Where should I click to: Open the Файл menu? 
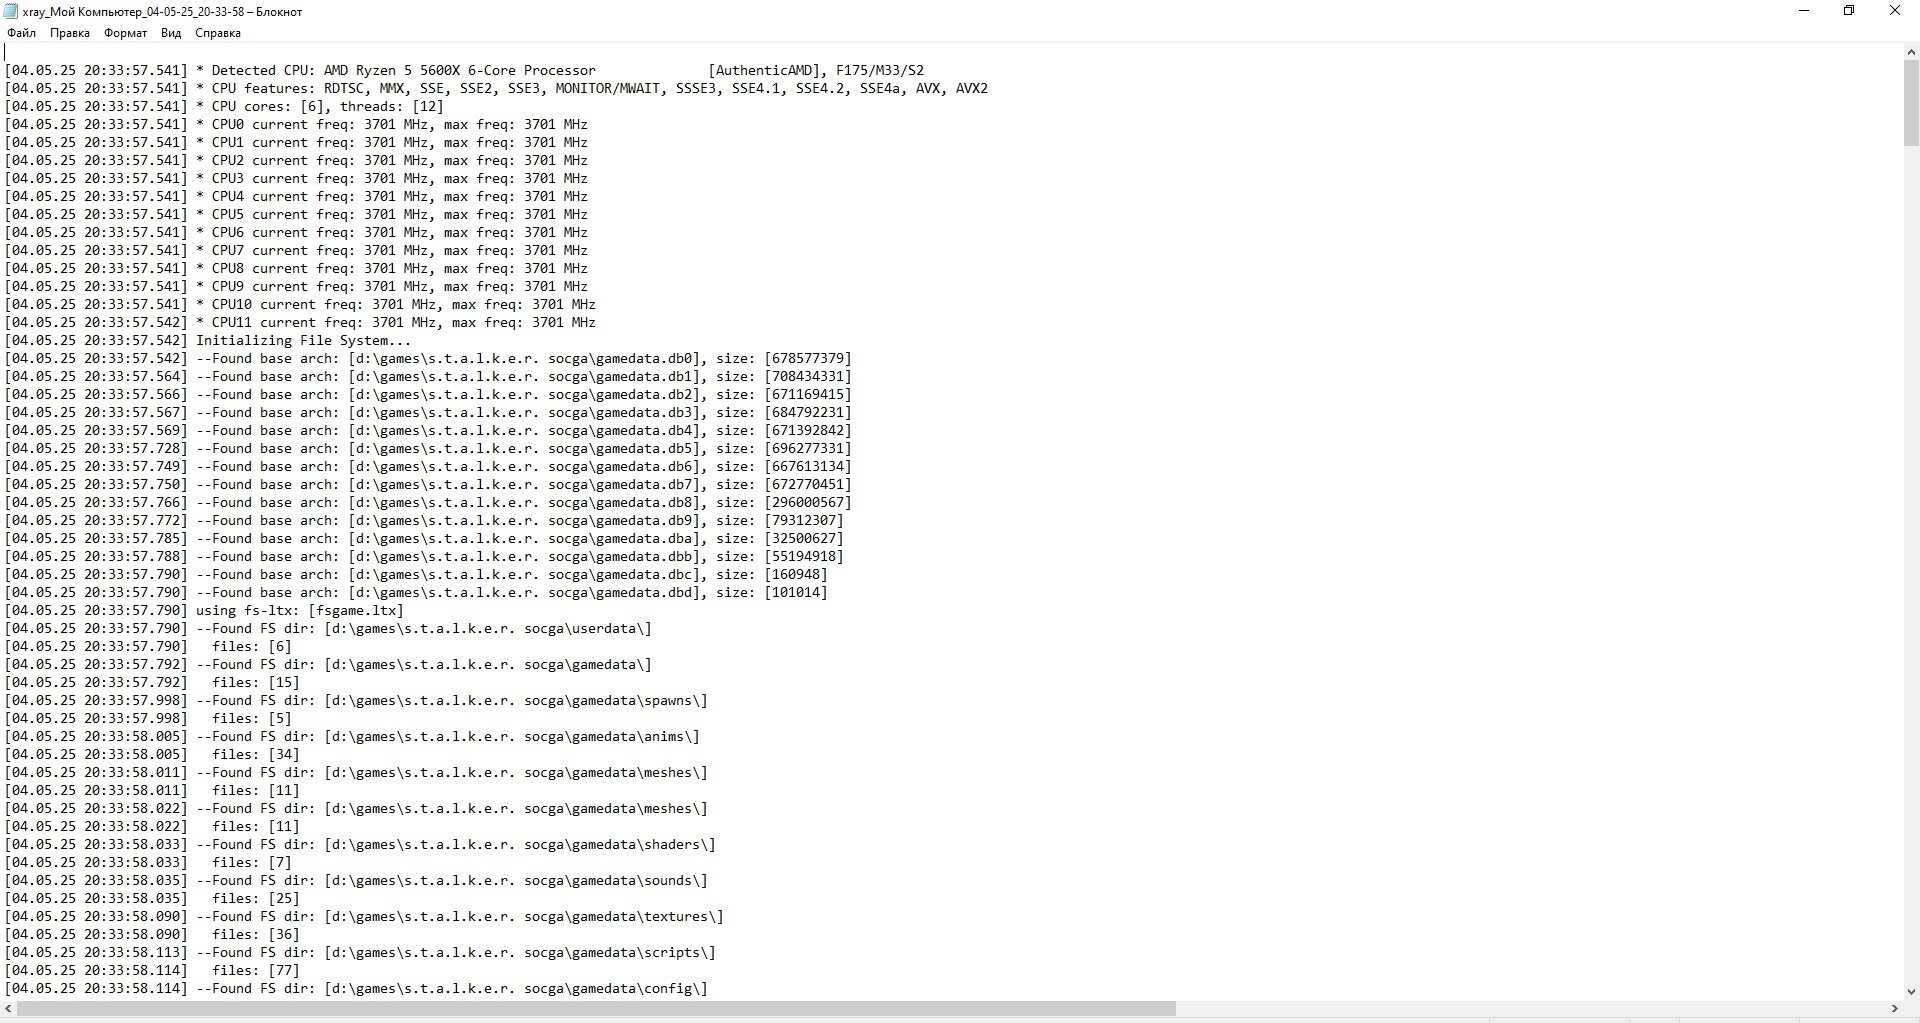(x=21, y=33)
